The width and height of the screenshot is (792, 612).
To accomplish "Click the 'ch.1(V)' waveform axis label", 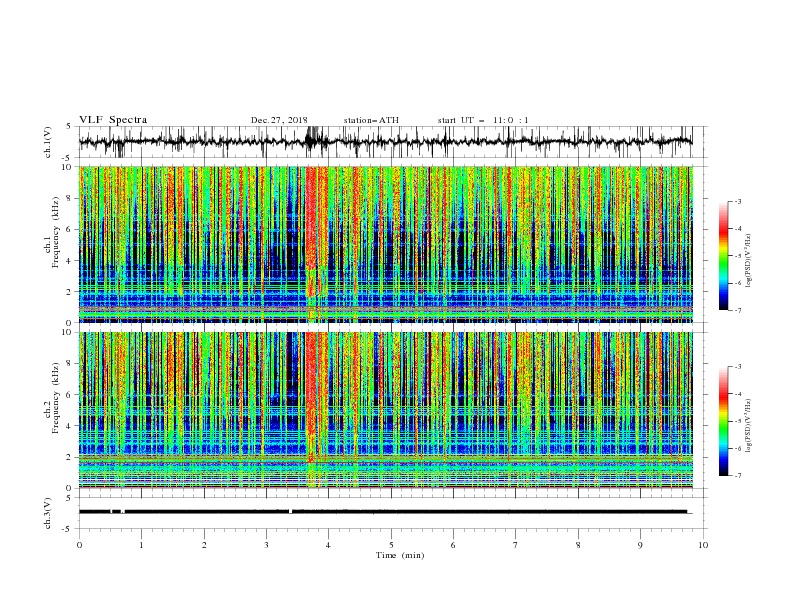I will tap(48, 142).
